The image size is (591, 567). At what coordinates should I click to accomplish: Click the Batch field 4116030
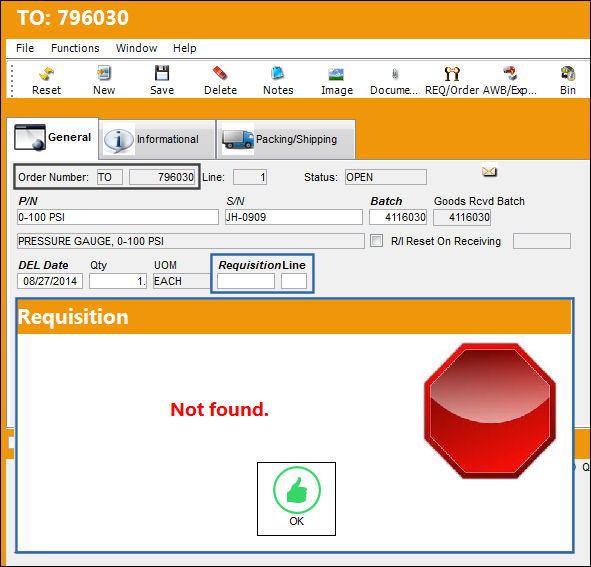tap(398, 217)
